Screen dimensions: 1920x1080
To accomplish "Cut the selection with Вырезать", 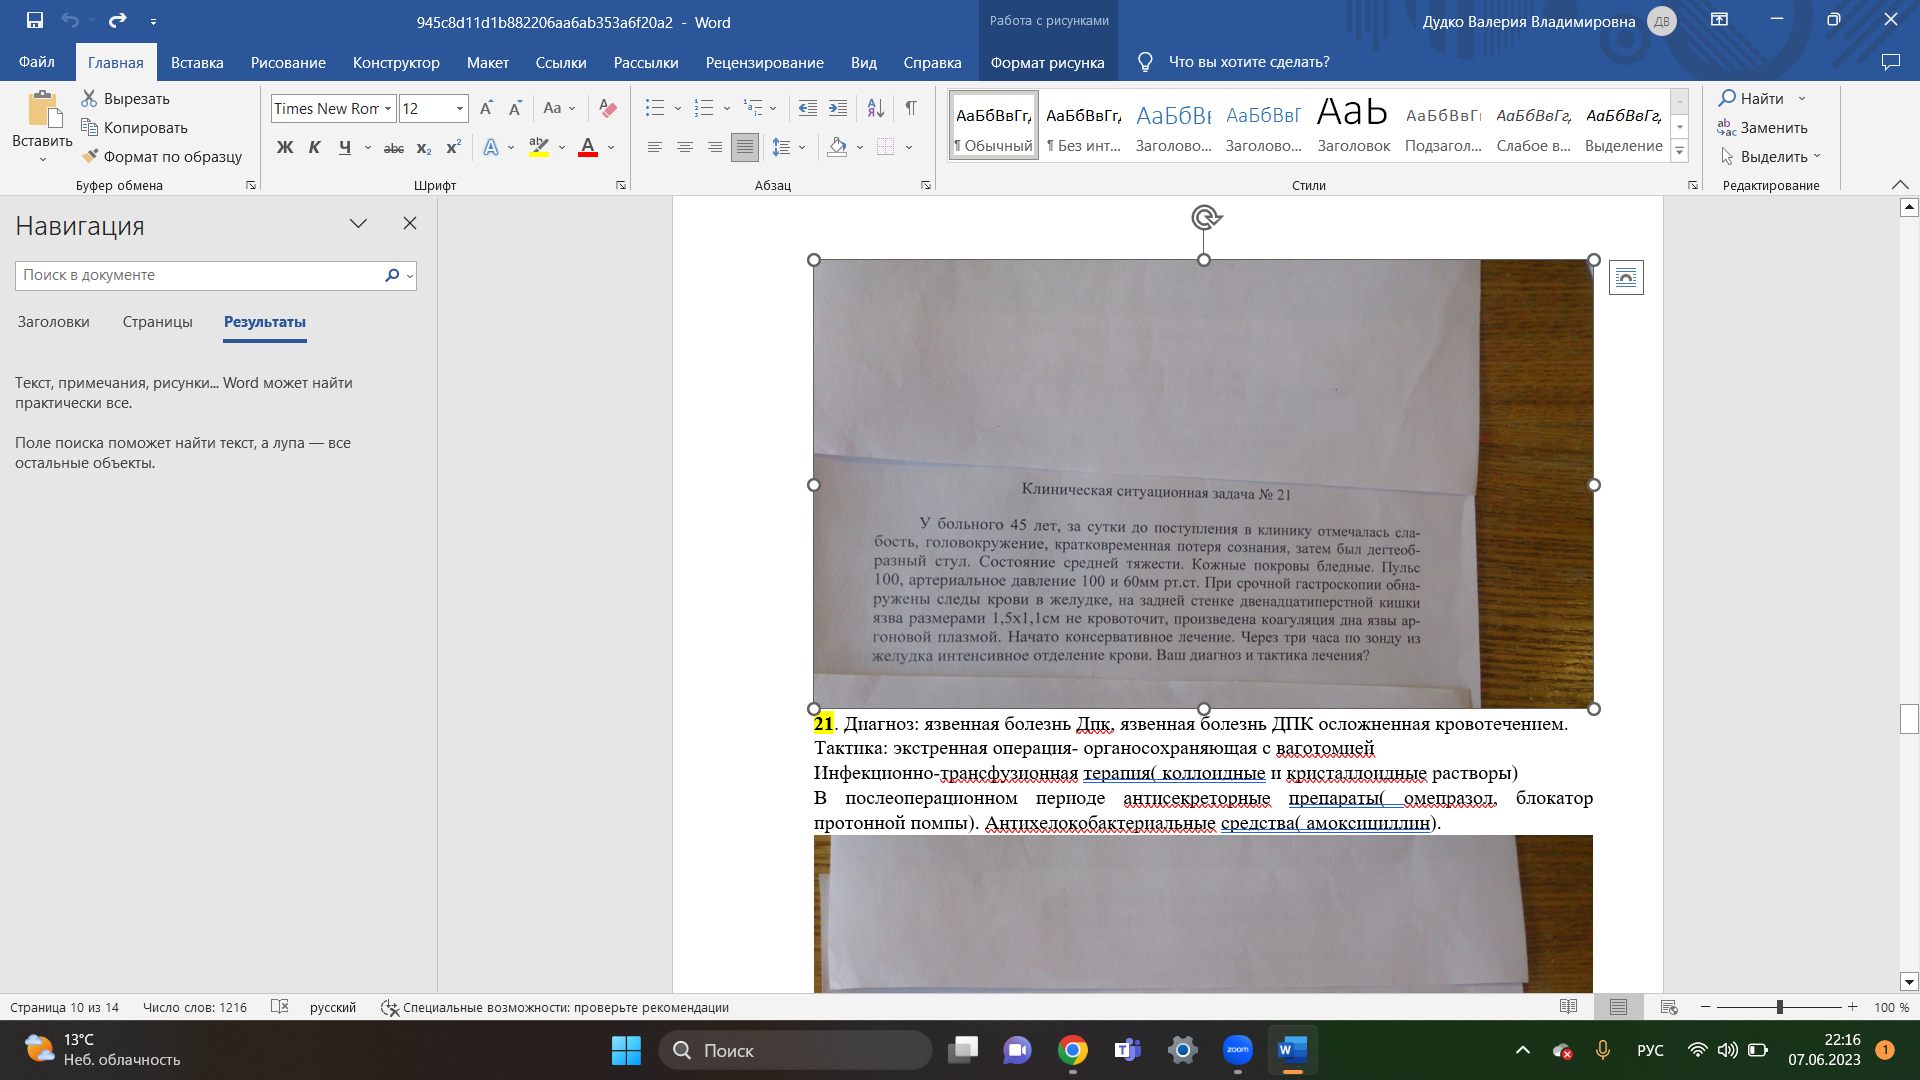I will [126, 98].
